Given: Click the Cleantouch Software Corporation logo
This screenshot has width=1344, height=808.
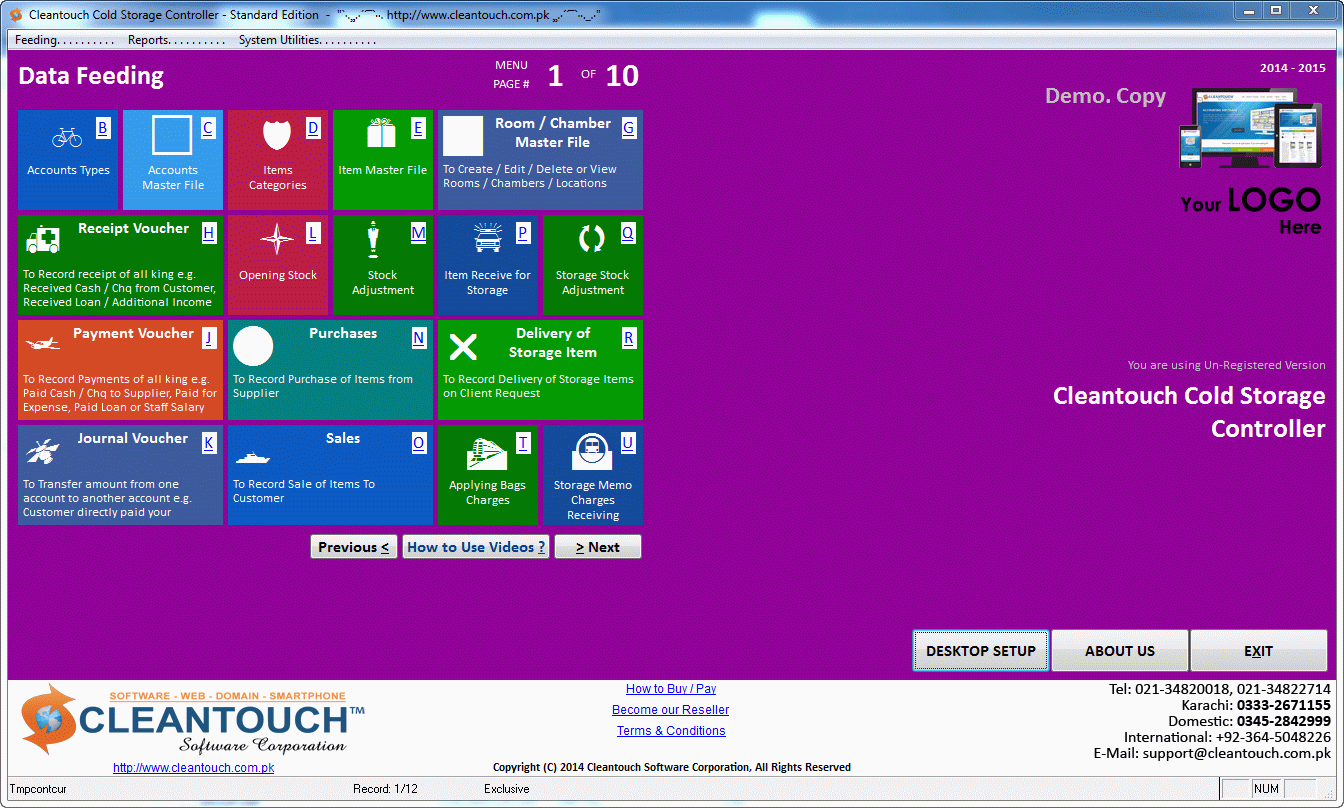Looking at the screenshot, I should [x=193, y=720].
